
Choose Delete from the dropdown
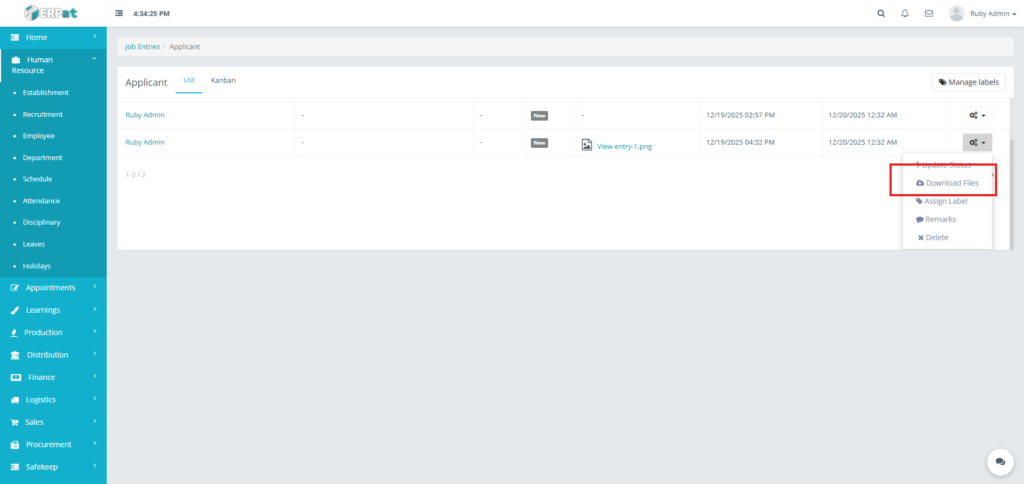coord(947,238)
